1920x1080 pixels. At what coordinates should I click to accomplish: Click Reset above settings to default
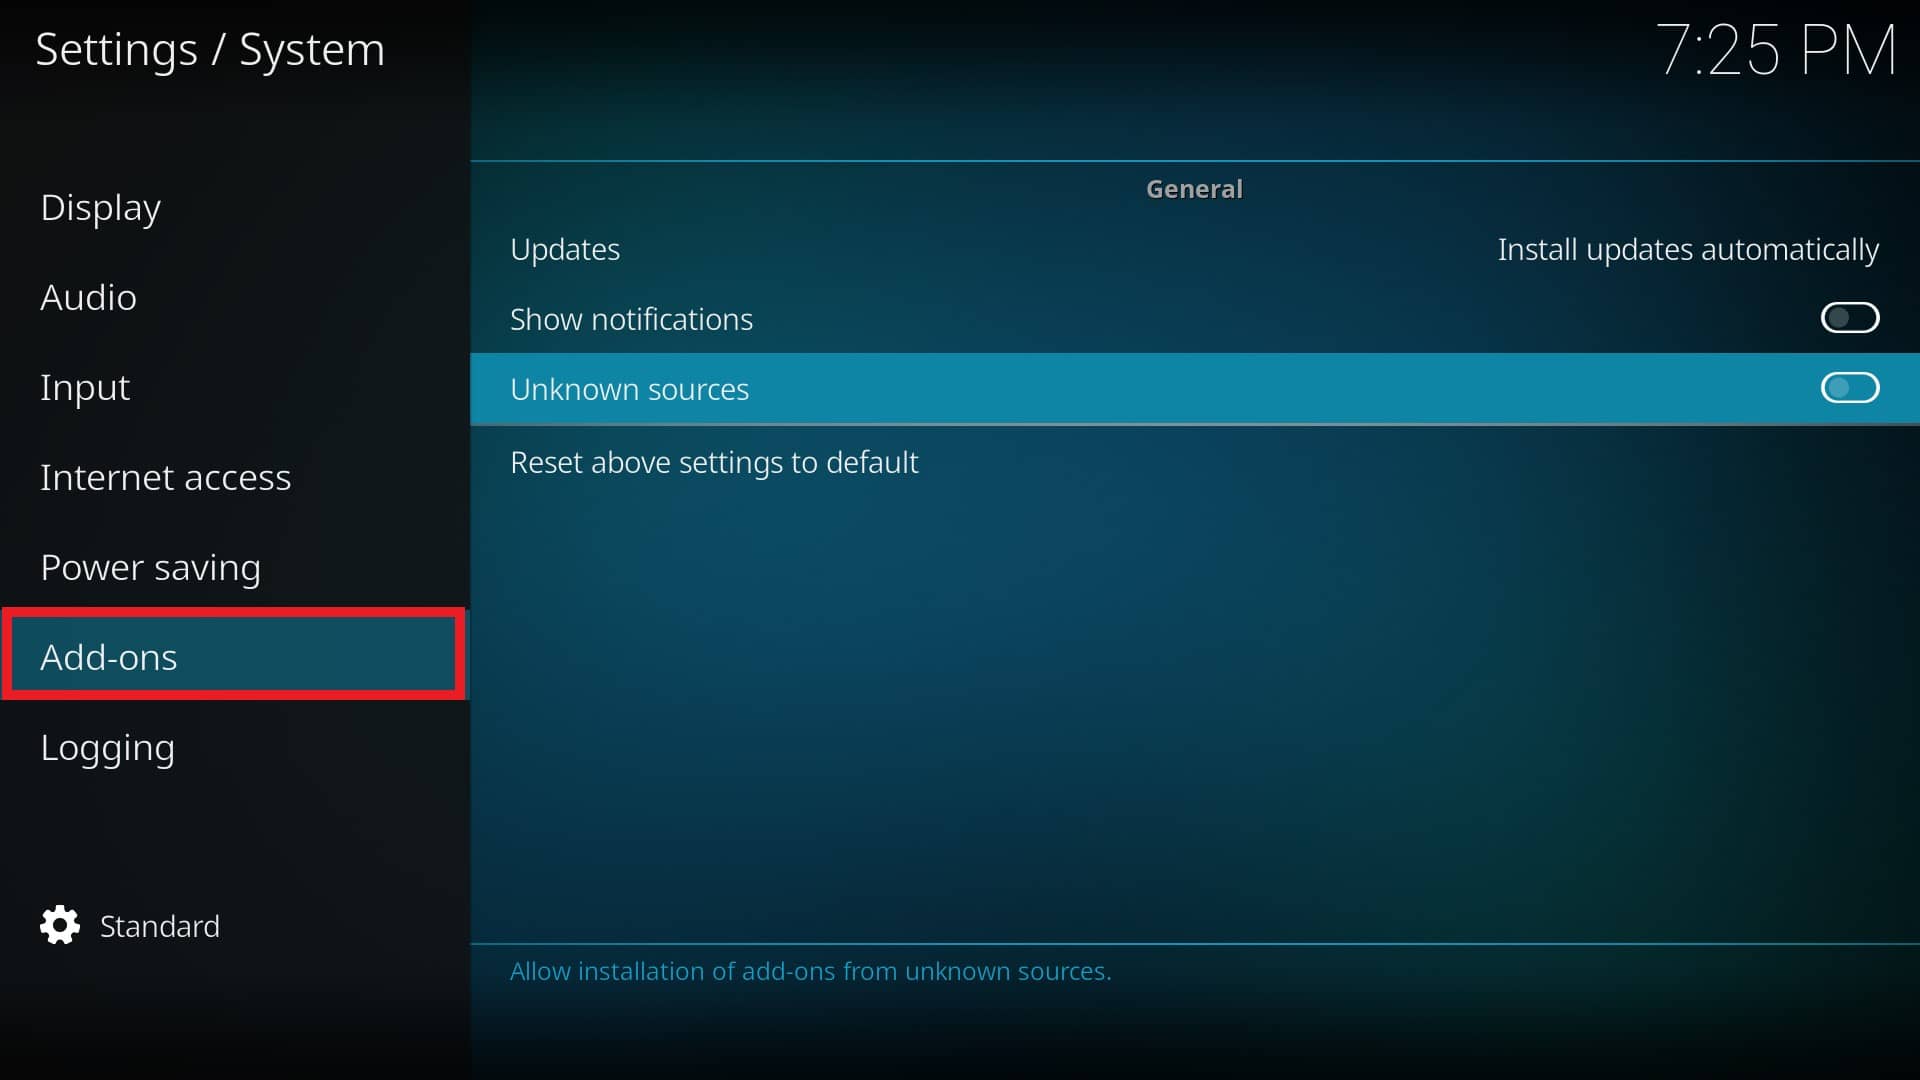tap(713, 462)
